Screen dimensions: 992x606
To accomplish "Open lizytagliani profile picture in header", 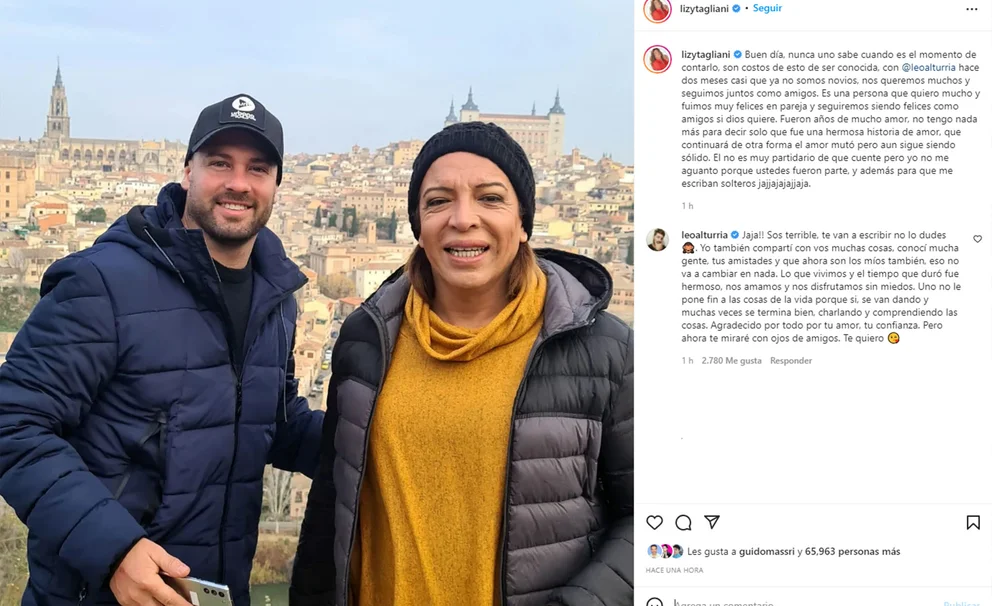I will coord(657,9).
